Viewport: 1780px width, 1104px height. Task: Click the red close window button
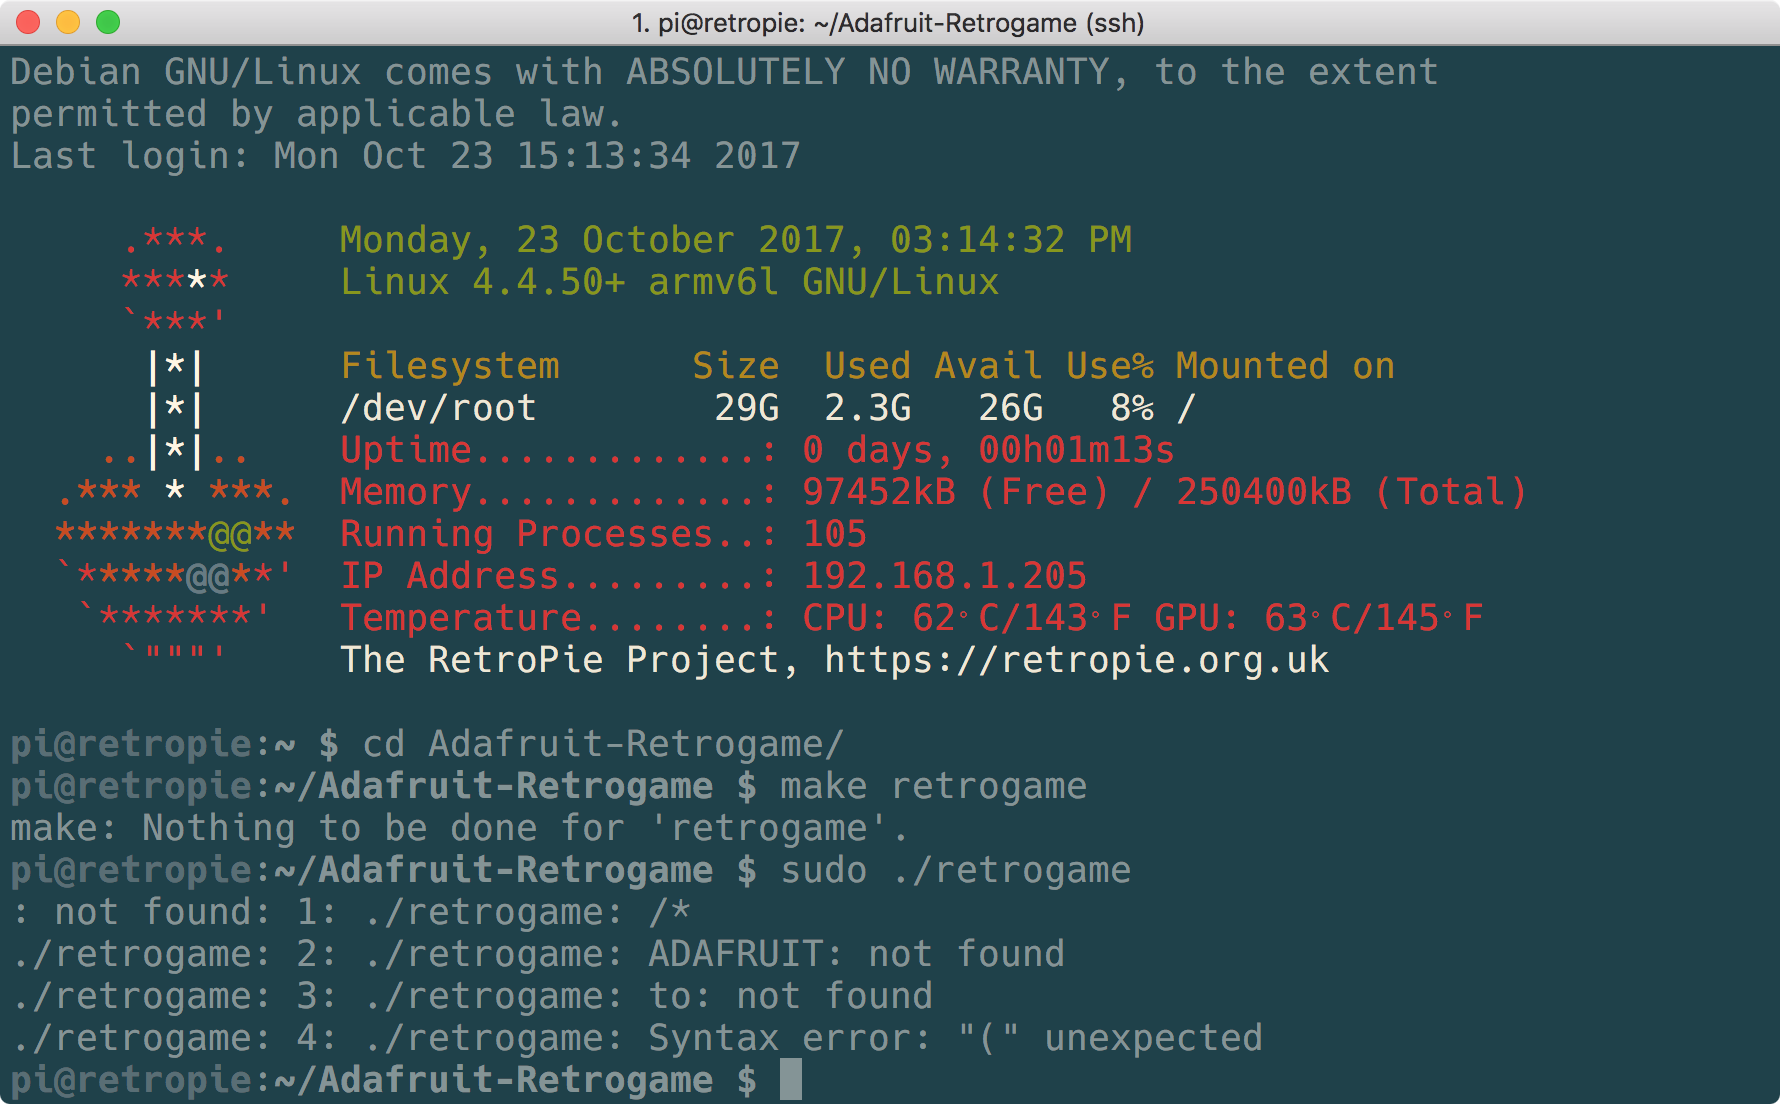click(x=28, y=22)
